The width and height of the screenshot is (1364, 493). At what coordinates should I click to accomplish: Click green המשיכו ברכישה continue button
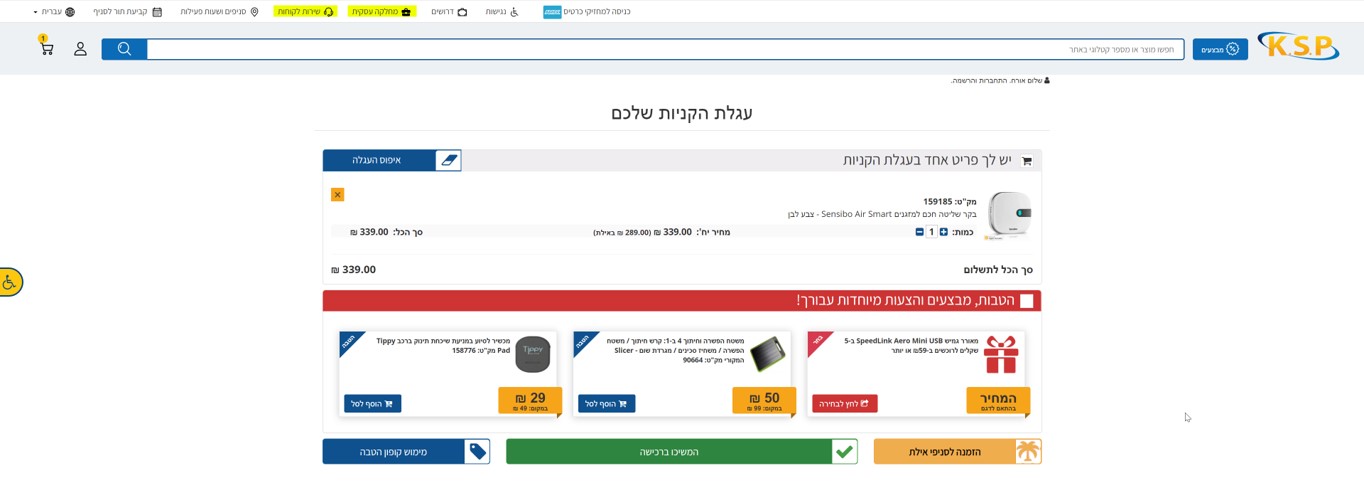point(682,452)
